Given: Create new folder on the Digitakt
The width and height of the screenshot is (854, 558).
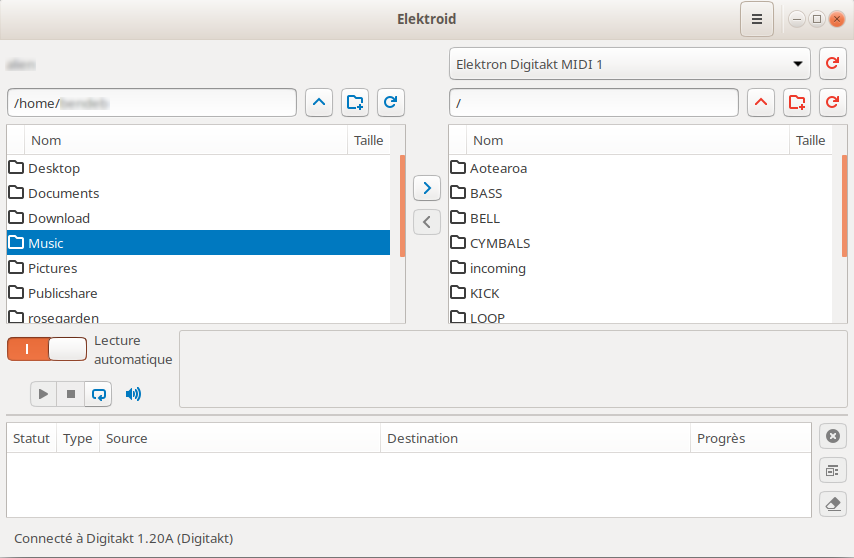Looking at the screenshot, I should click(x=797, y=102).
